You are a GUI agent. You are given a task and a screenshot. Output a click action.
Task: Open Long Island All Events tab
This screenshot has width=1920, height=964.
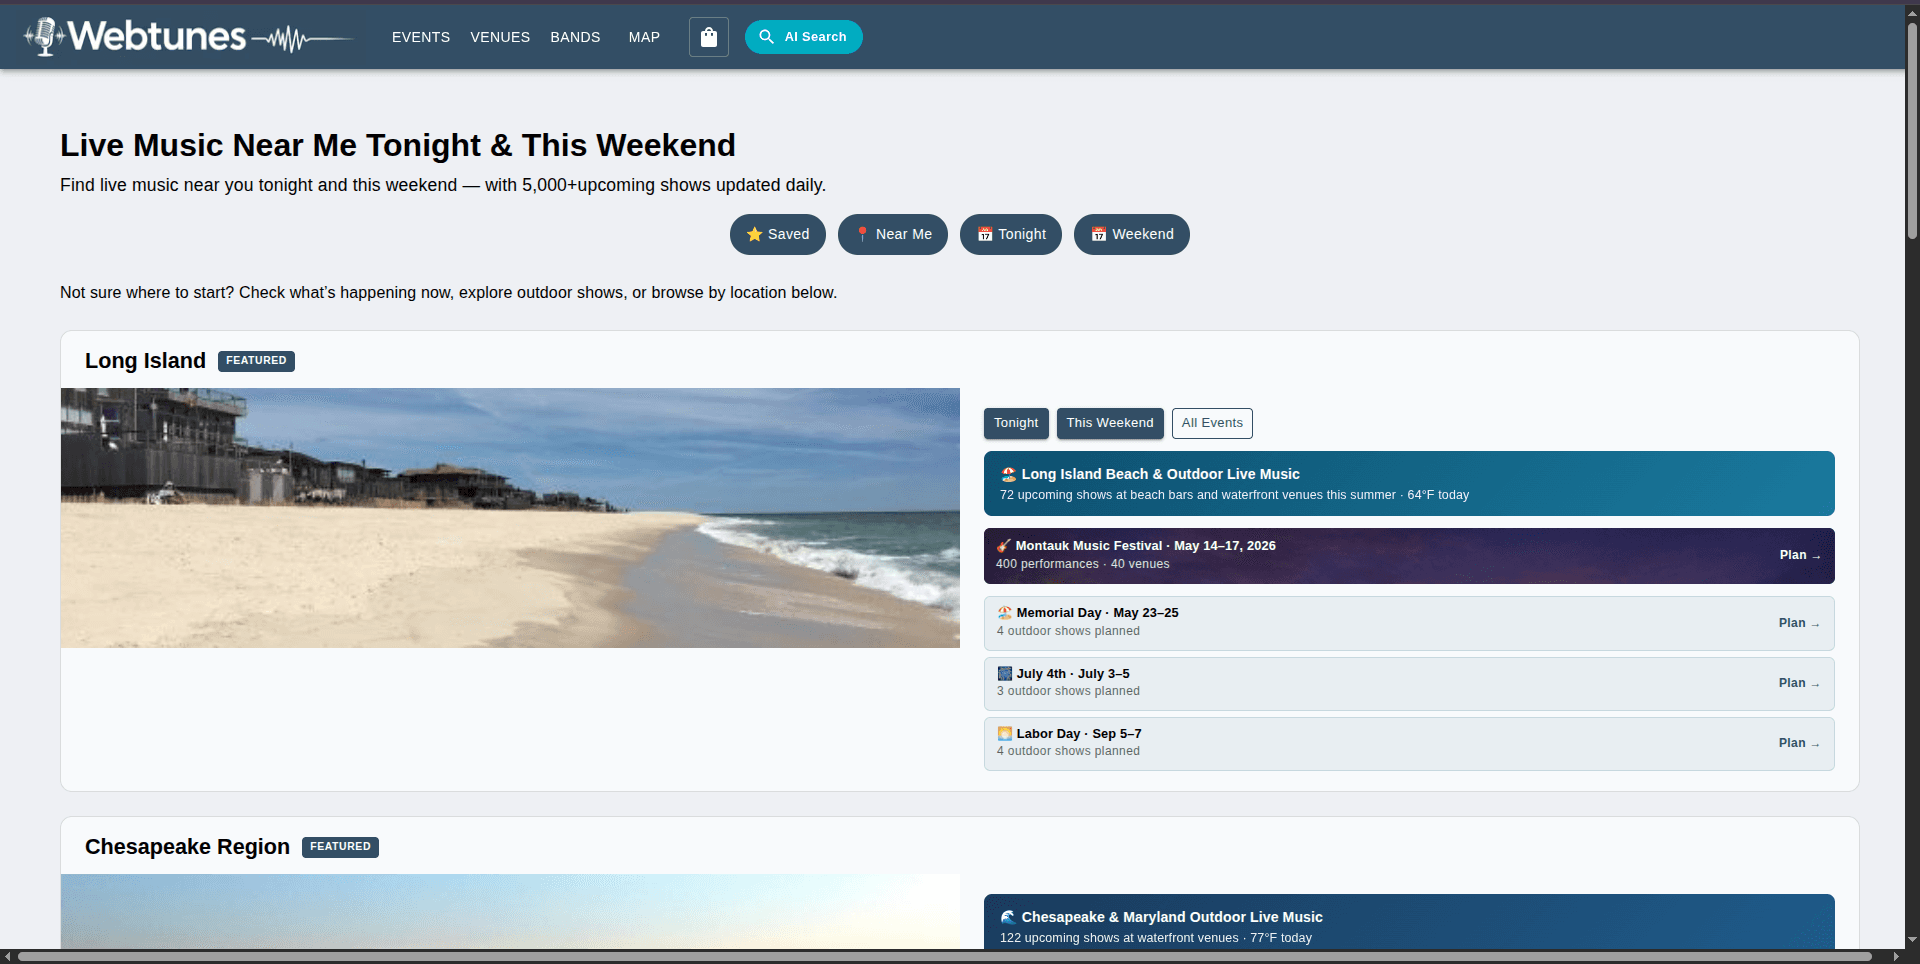click(x=1212, y=423)
